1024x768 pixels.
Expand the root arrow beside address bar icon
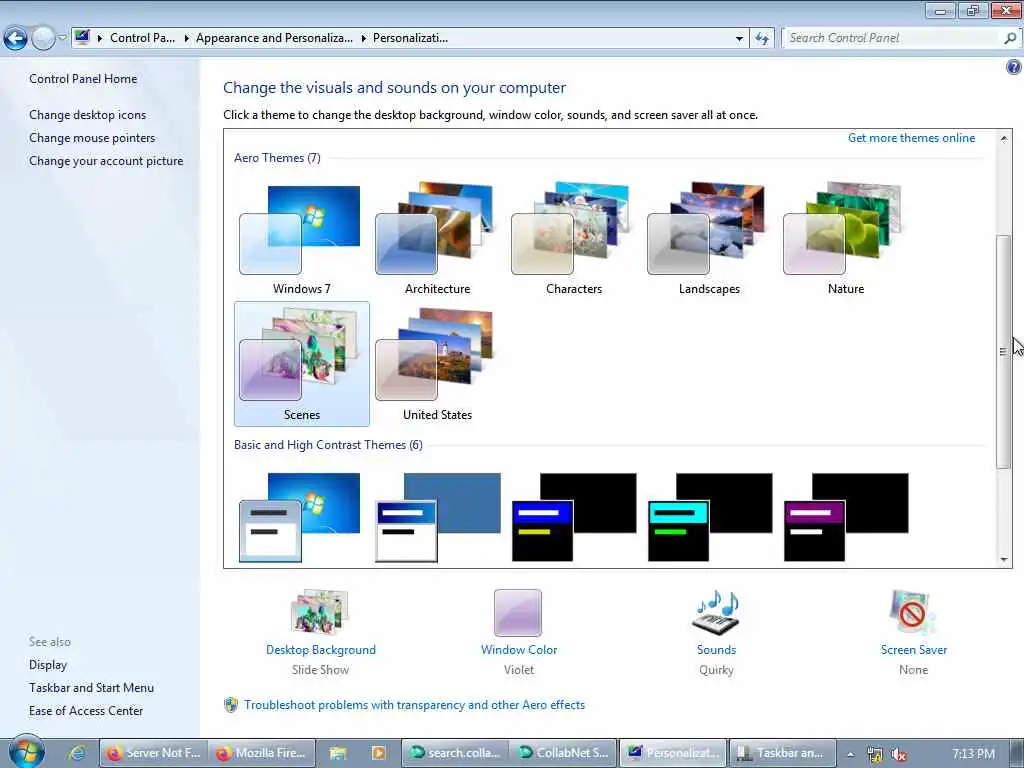[100, 39]
